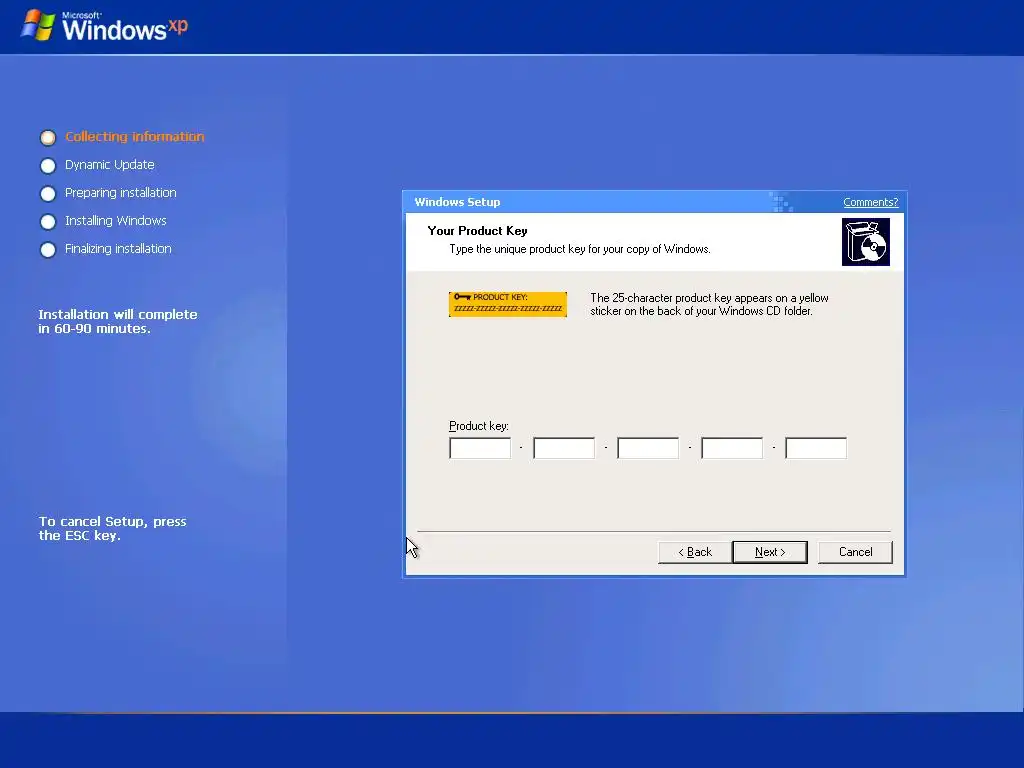Click 'To cancel Setup, press the ESC key' text
1024x768 pixels.
112,528
